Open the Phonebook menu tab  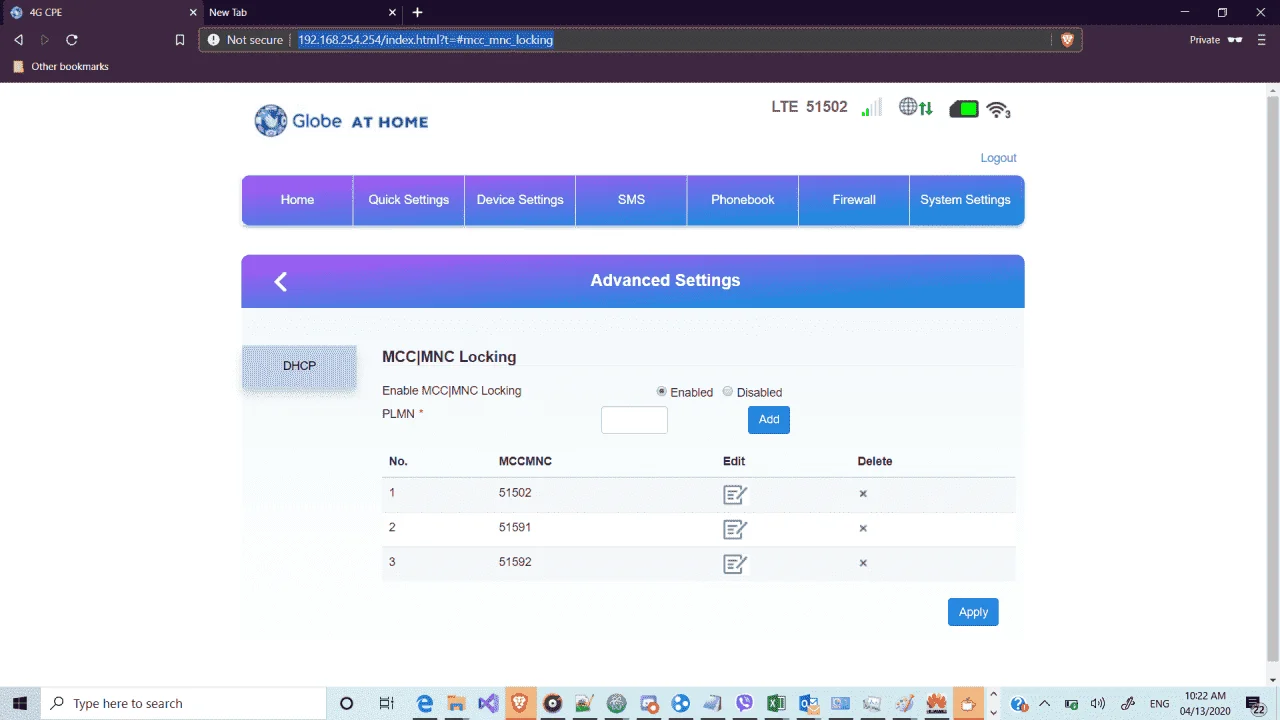pos(743,200)
